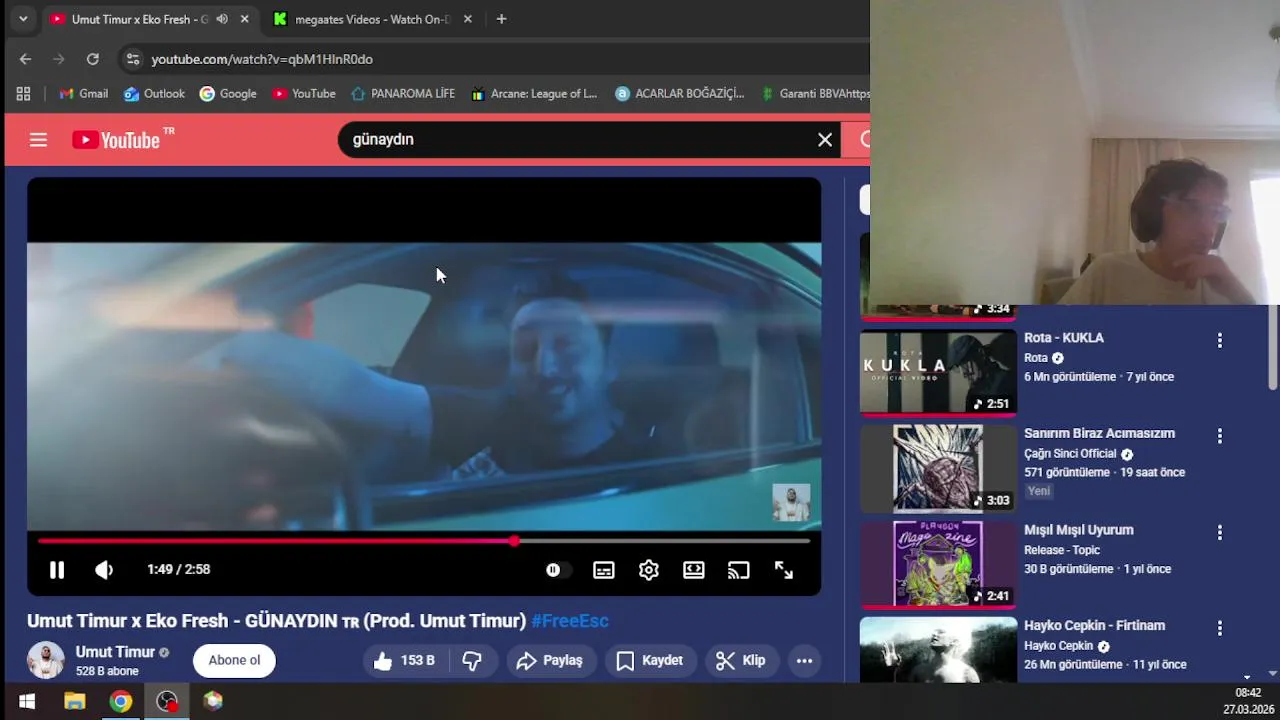Screen dimensions: 1280x720
Task: View site information icon in address bar
Action: click(133, 59)
